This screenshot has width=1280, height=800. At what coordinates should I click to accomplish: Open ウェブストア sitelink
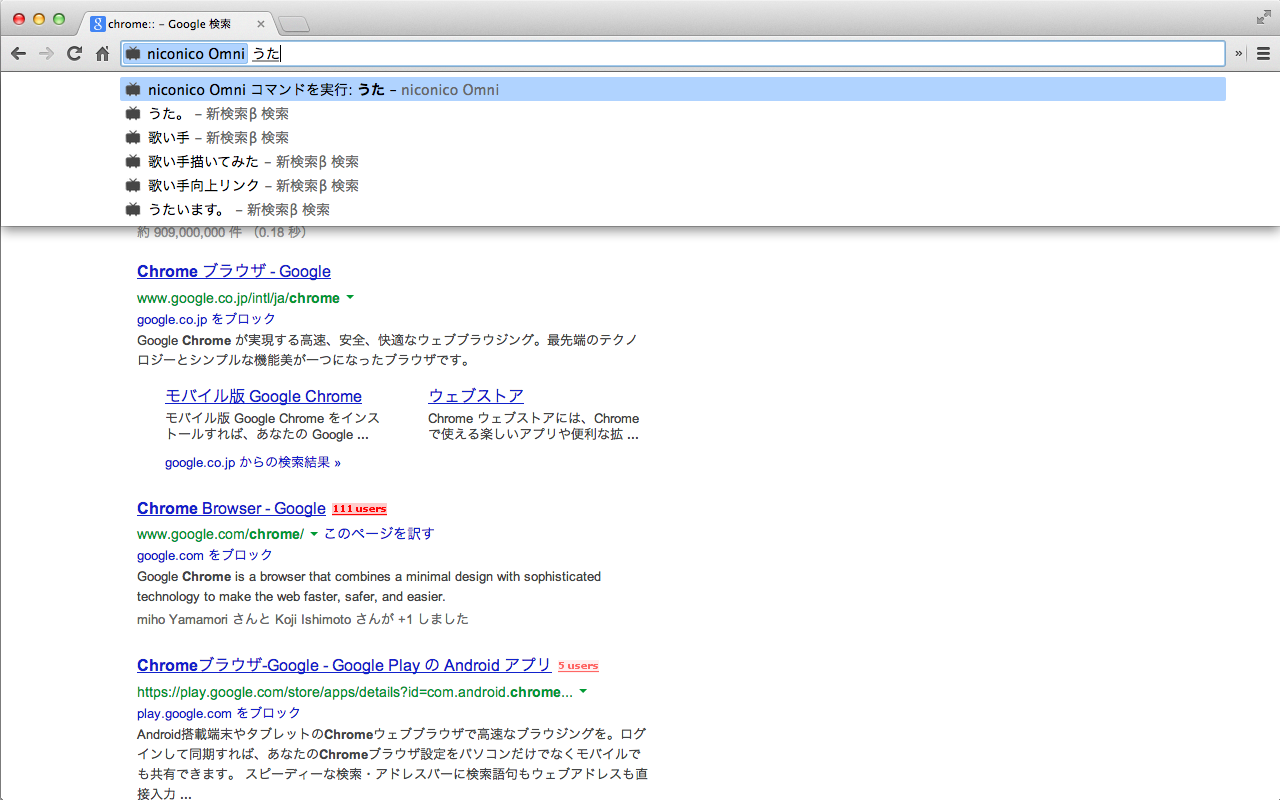pos(476,396)
